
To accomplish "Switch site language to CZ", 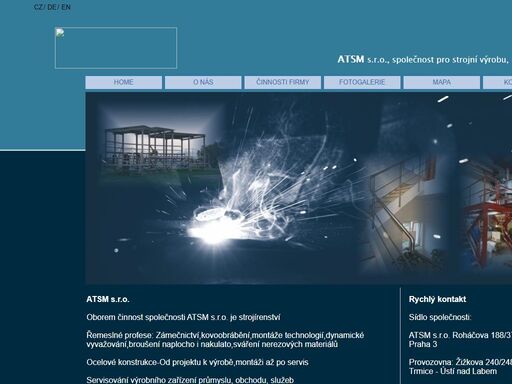I will pos(38,7).
